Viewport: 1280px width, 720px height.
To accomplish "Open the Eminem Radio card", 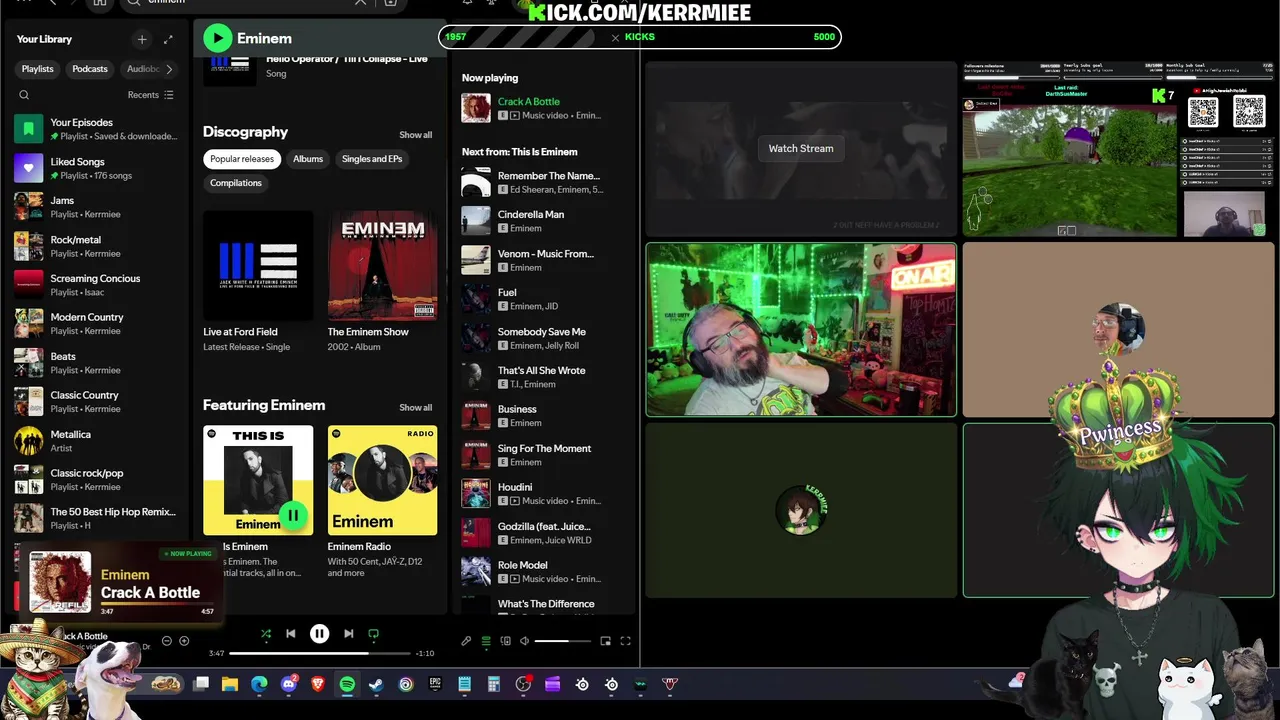I will coord(382,502).
